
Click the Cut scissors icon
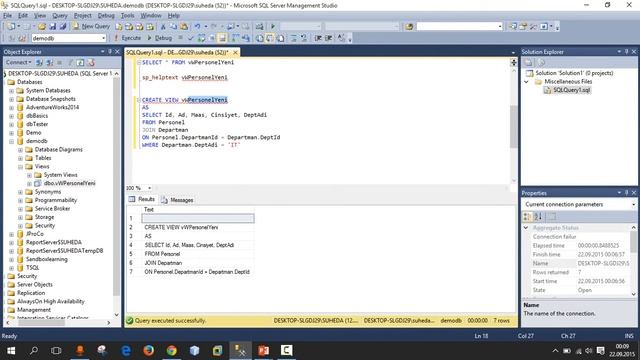click(x=163, y=27)
